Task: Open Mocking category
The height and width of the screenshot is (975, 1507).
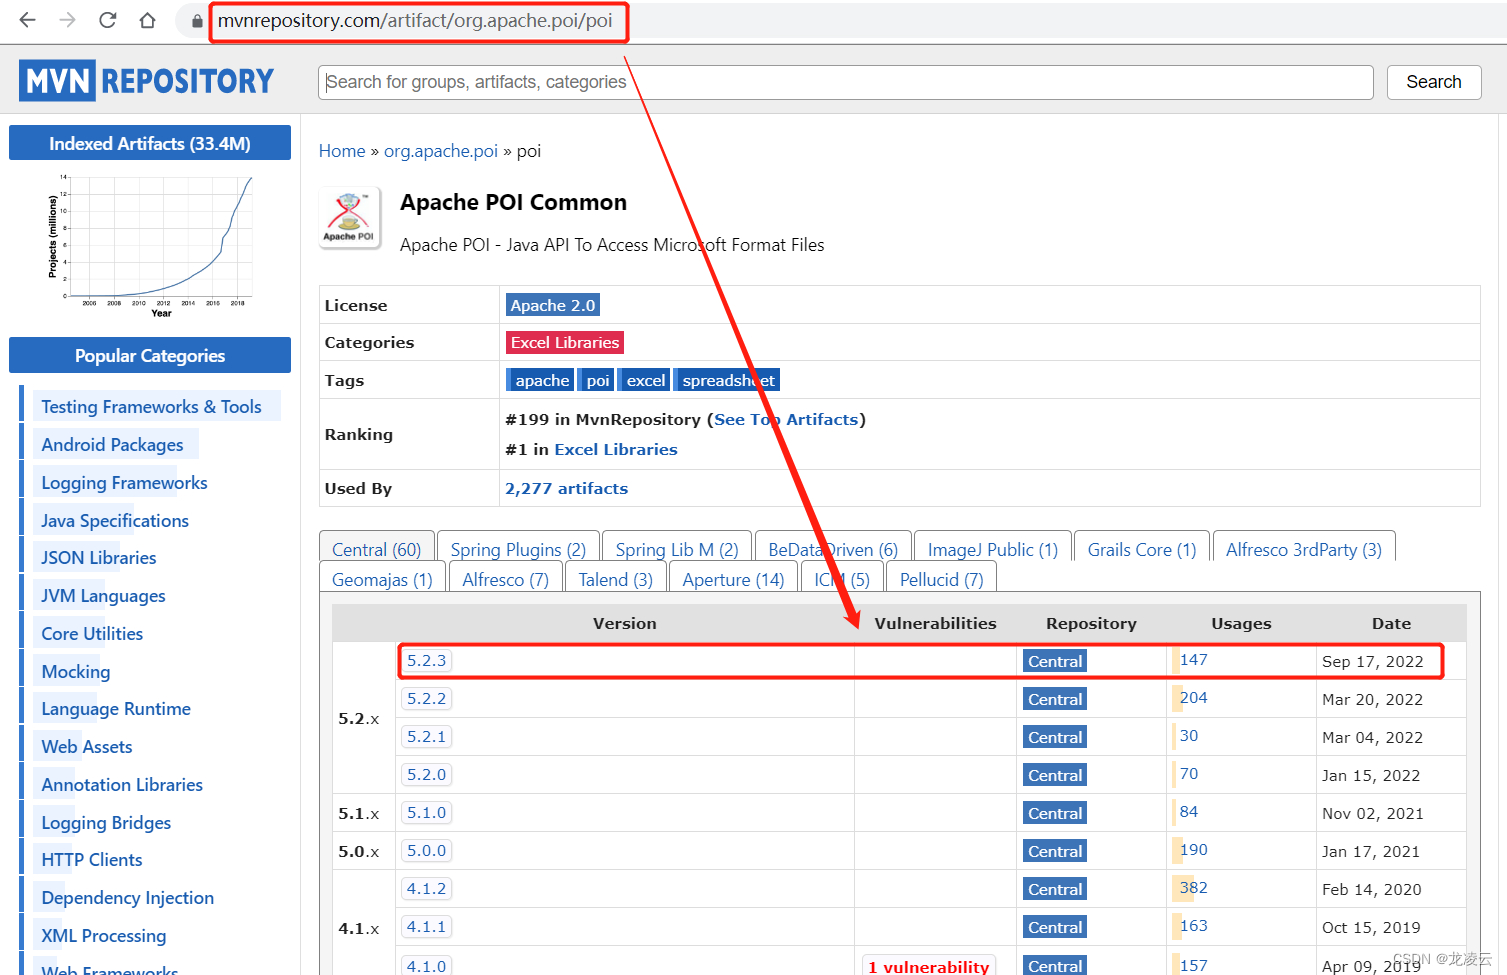Action: [x=75, y=672]
